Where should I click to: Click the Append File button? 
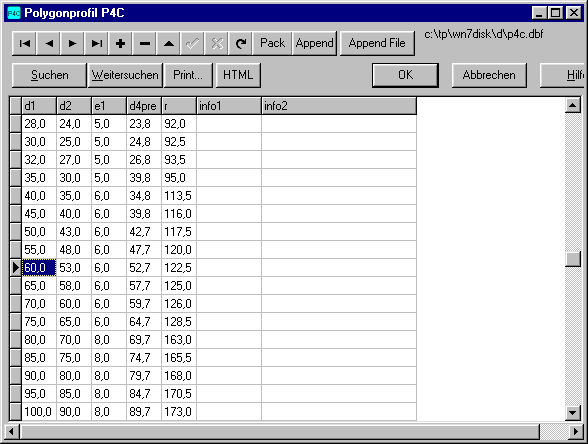pos(377,44)
